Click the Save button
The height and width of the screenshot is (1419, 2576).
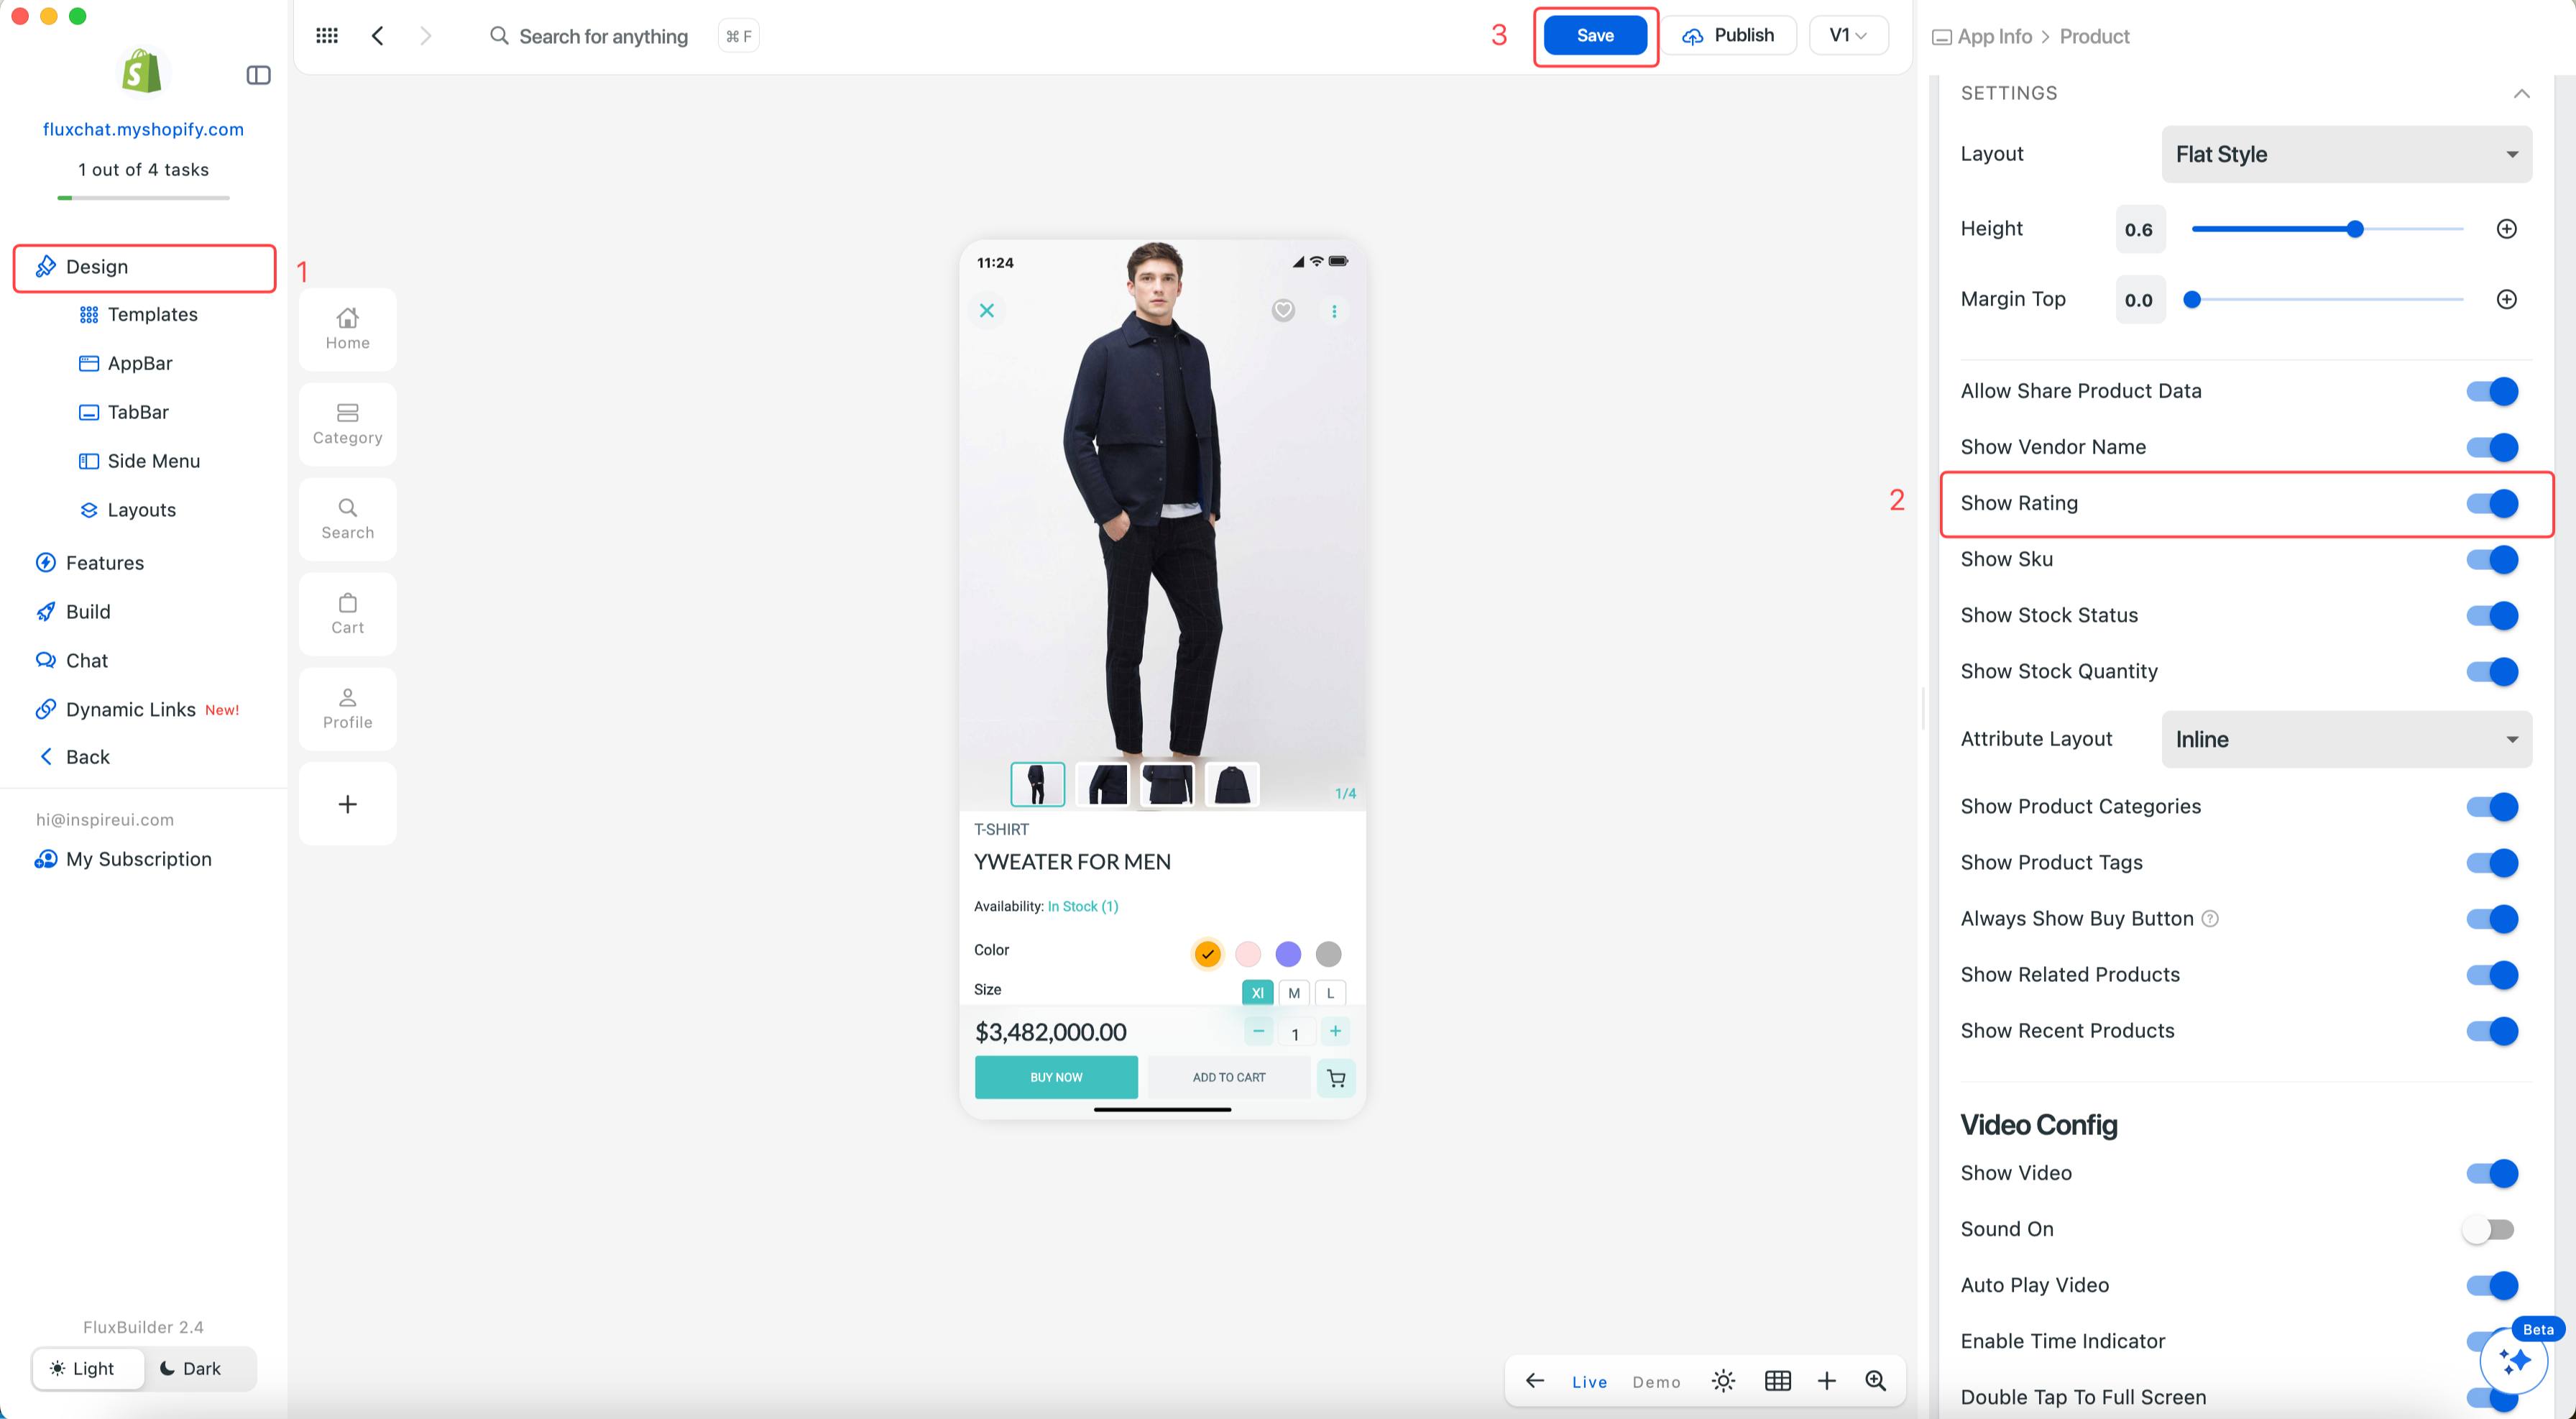coord(1595,36)
